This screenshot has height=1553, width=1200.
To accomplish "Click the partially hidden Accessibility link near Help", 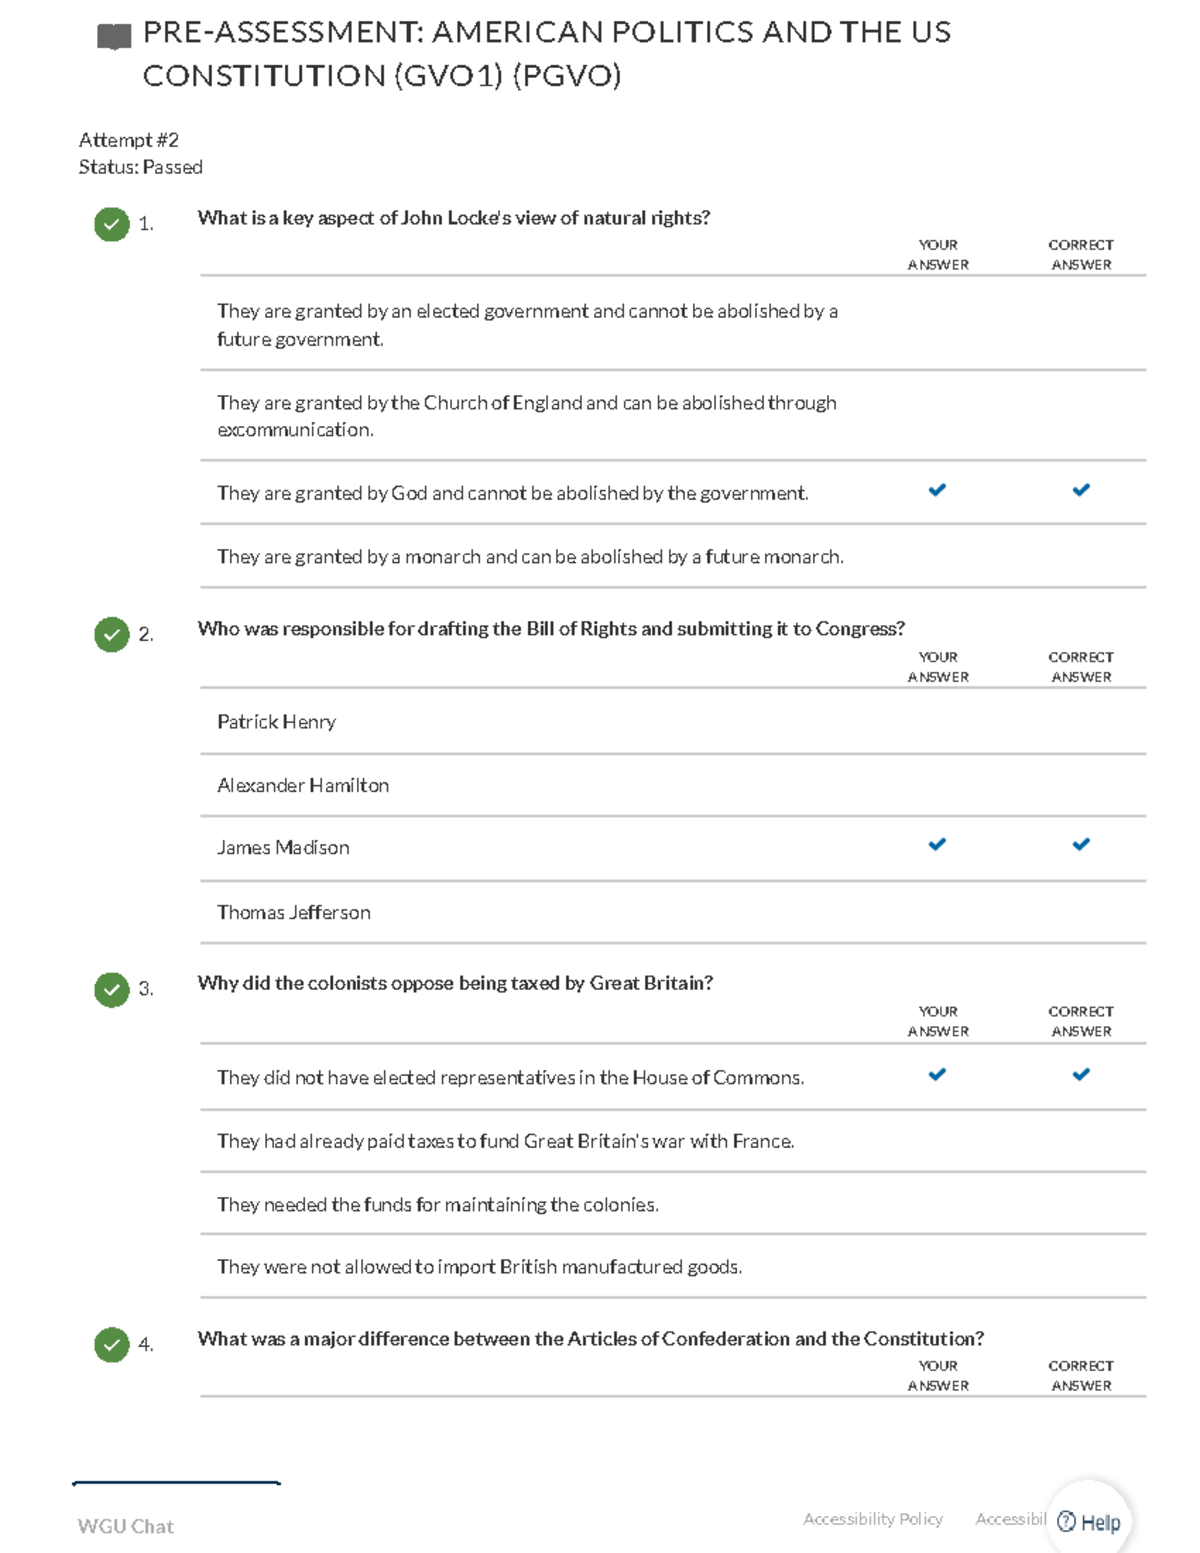I will pyautogui.click(x=1010, y=1519).
